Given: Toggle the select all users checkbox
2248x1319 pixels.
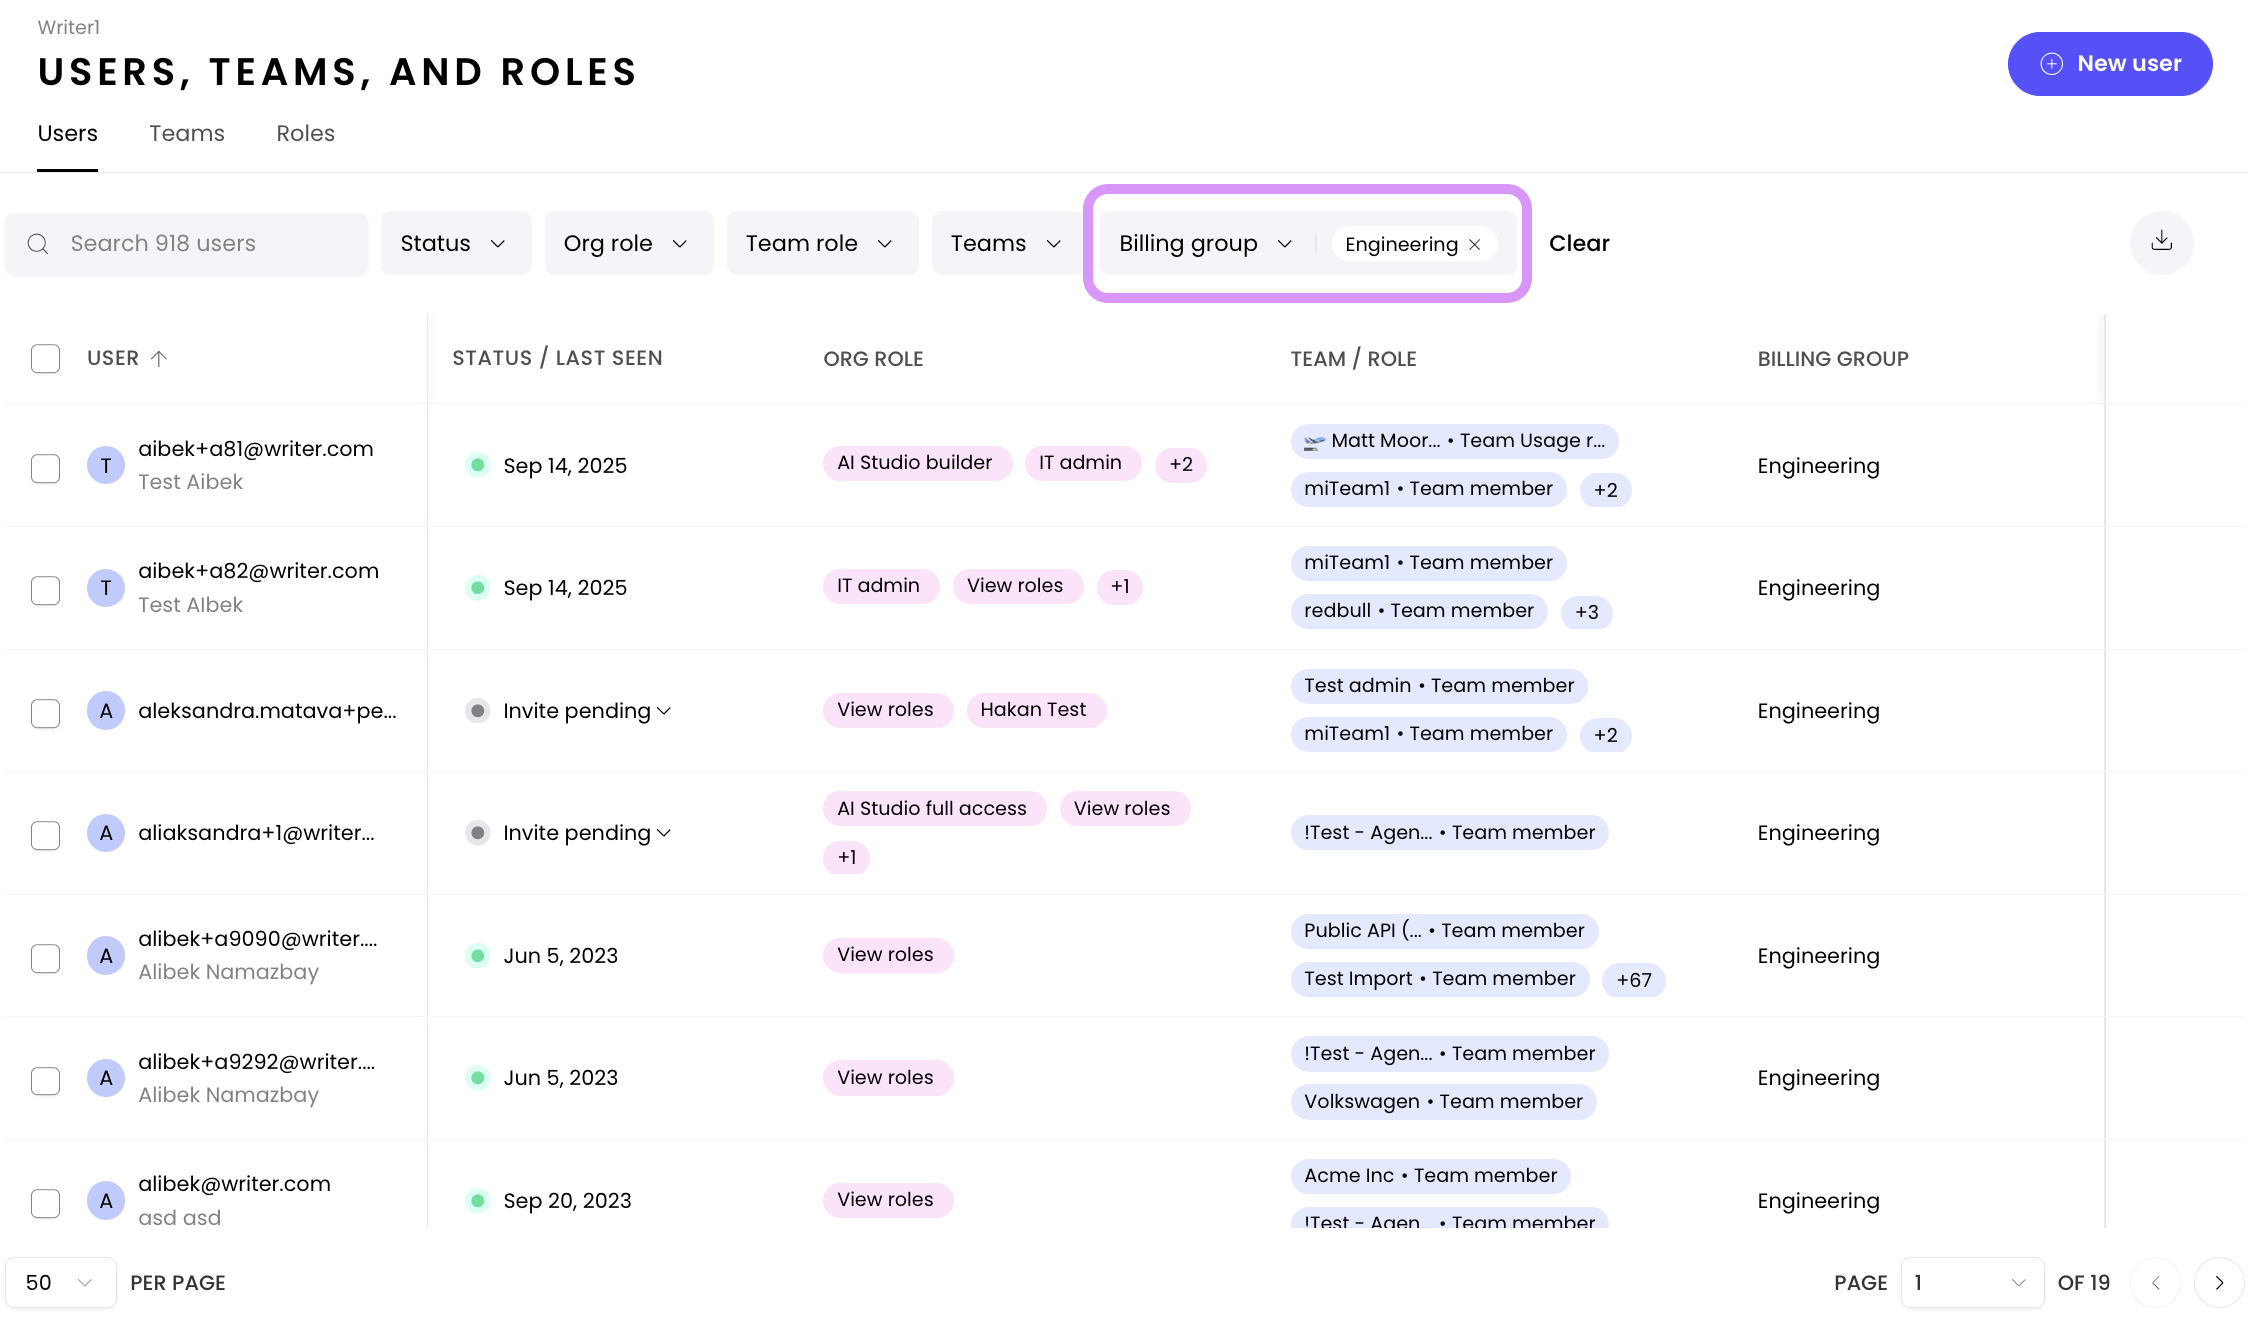Looking at the screenshot, I should point(45,358).
